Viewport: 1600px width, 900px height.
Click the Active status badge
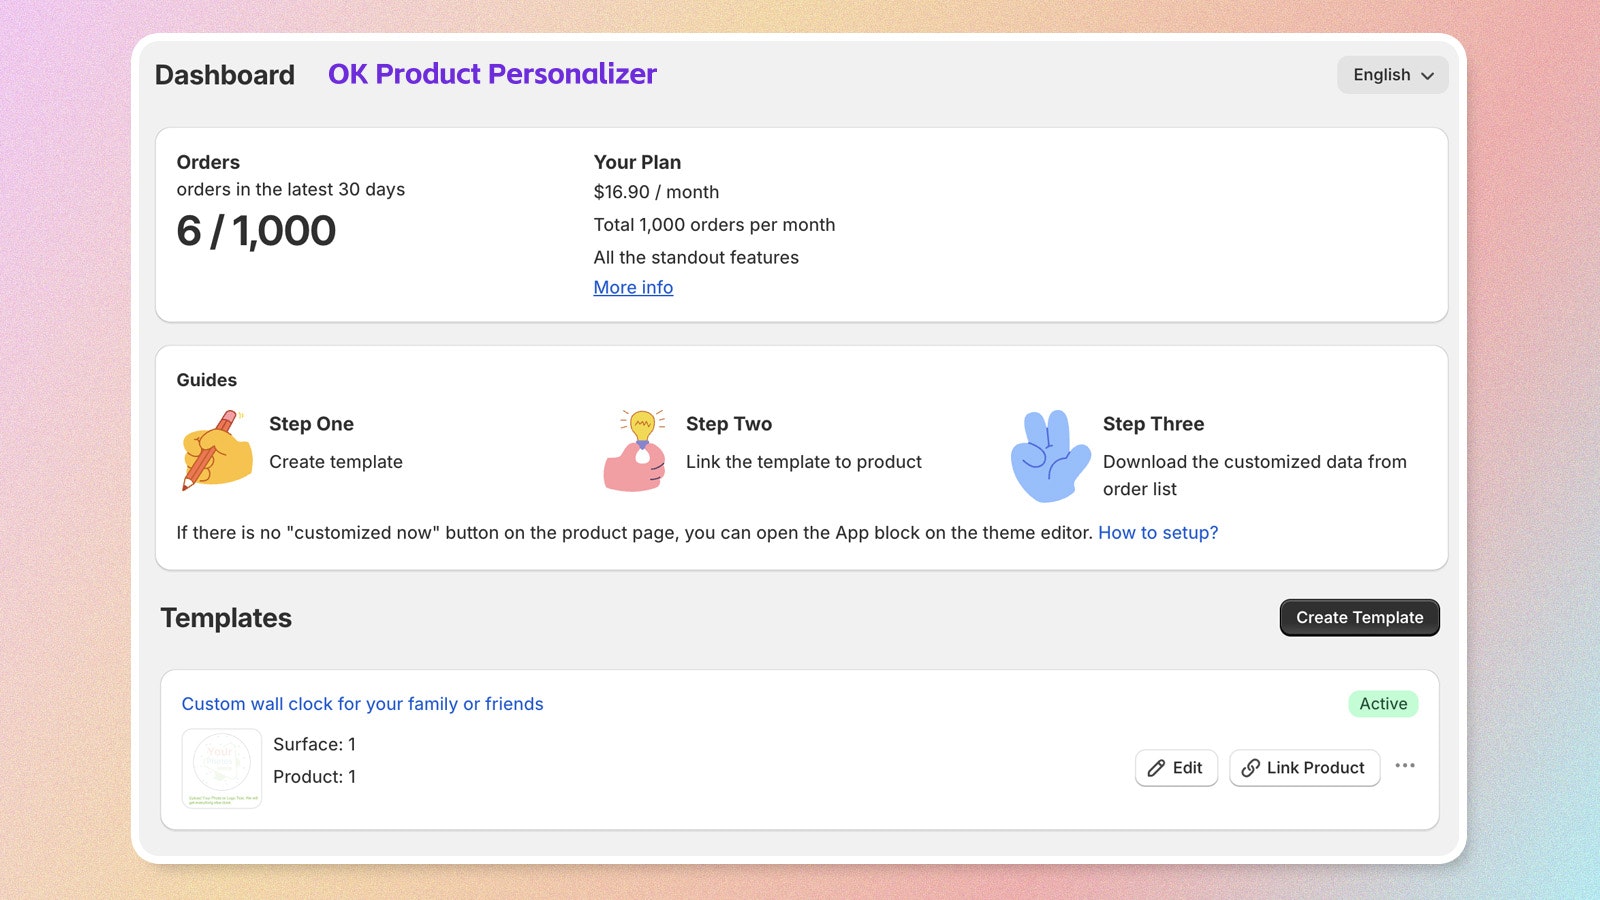pyautogui.click(x=1382, y=704)
